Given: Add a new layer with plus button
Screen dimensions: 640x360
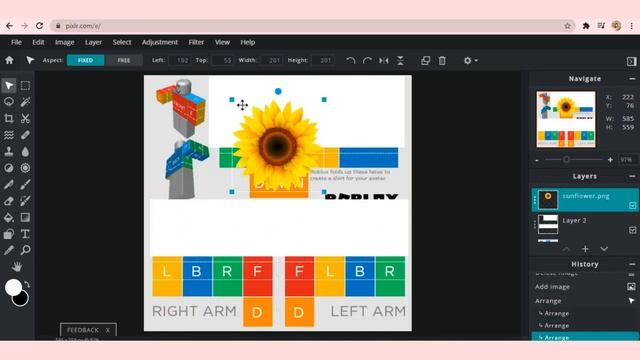Looking at the screenshot, I should [585, 249].
